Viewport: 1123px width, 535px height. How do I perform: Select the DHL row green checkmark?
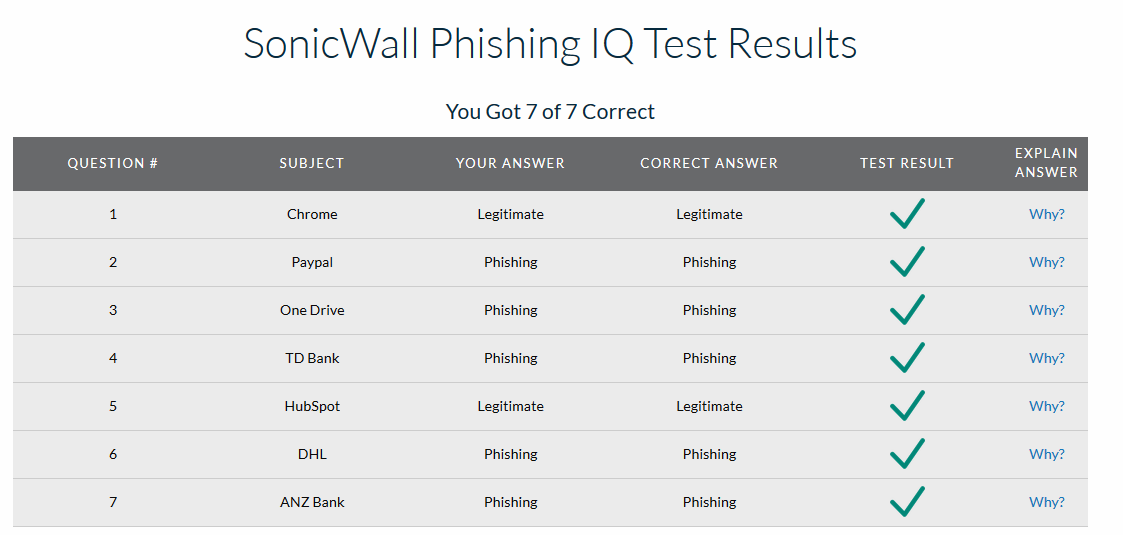[907, 454]
